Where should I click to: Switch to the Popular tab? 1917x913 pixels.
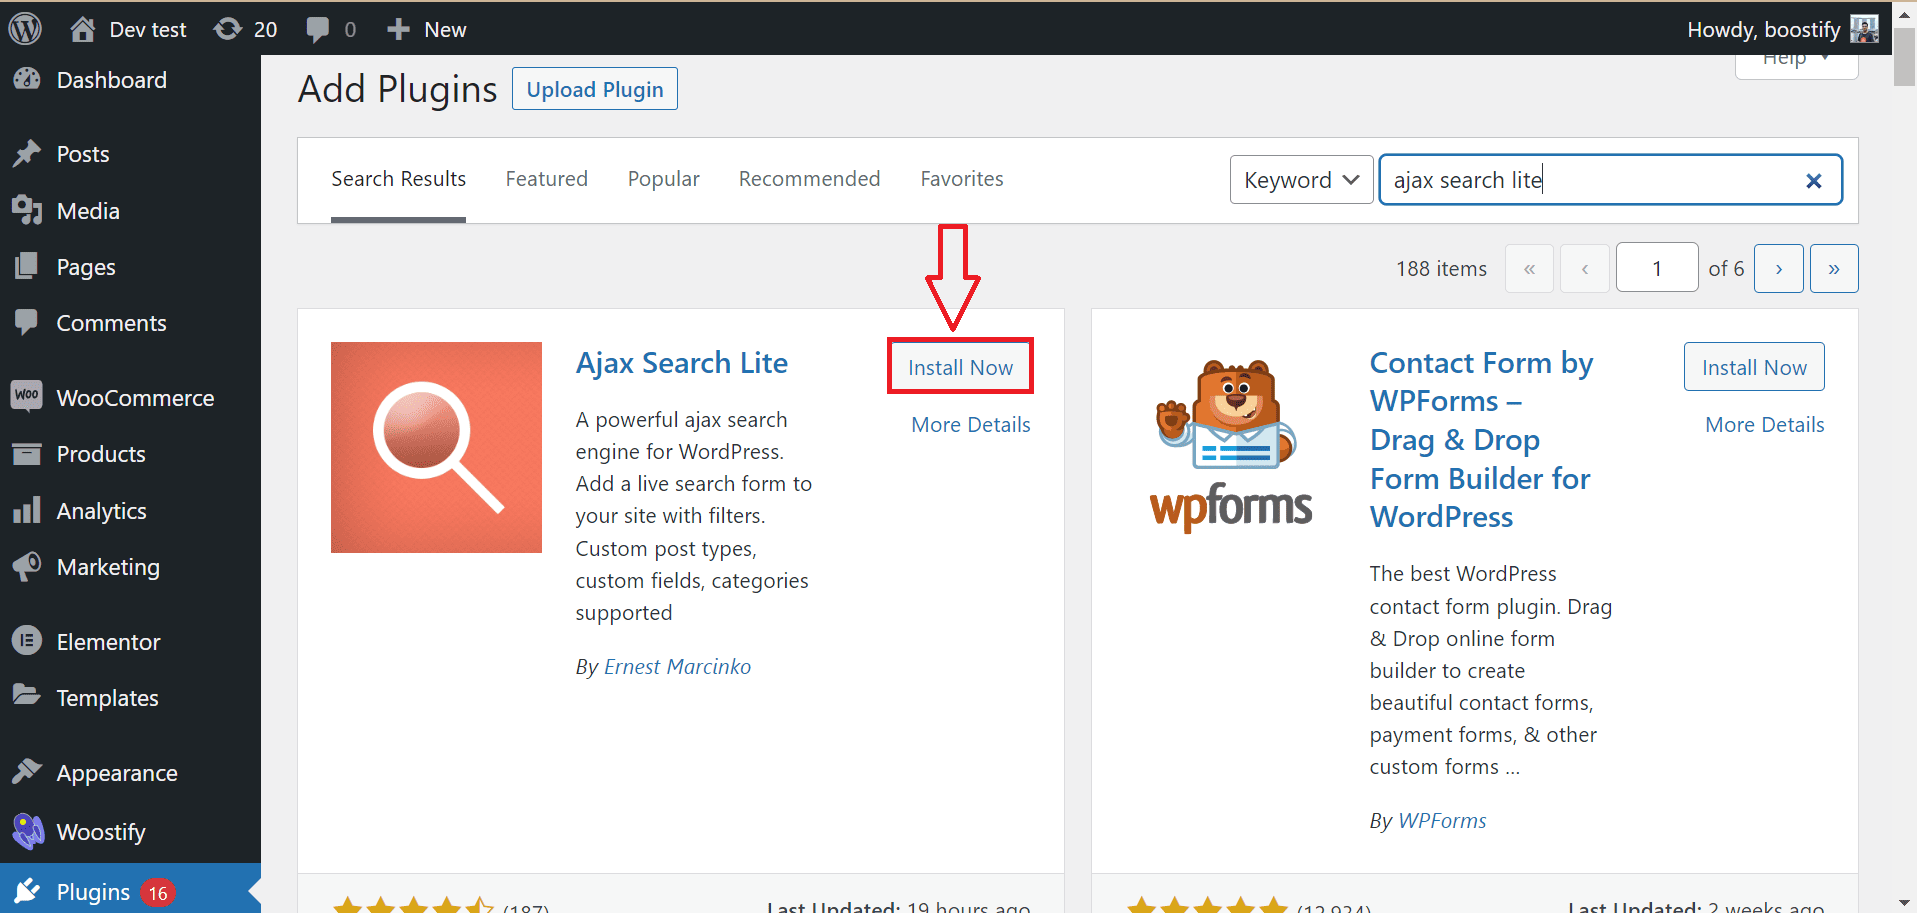click(663, 179)
